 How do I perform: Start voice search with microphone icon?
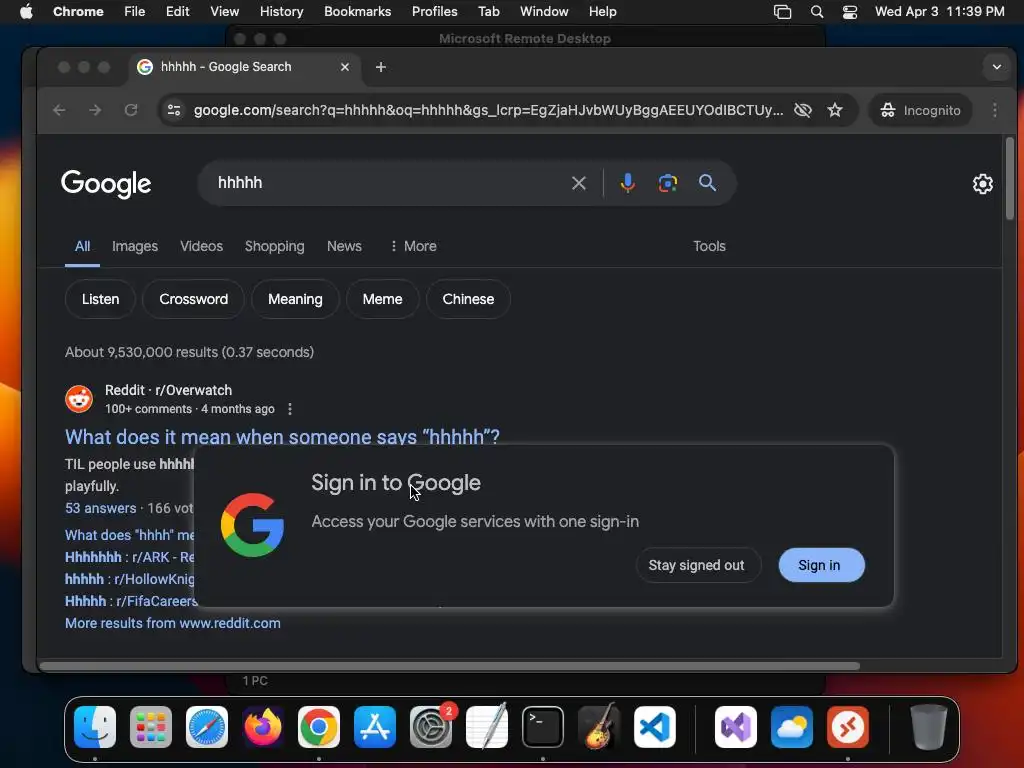click(x=628, y=183)
